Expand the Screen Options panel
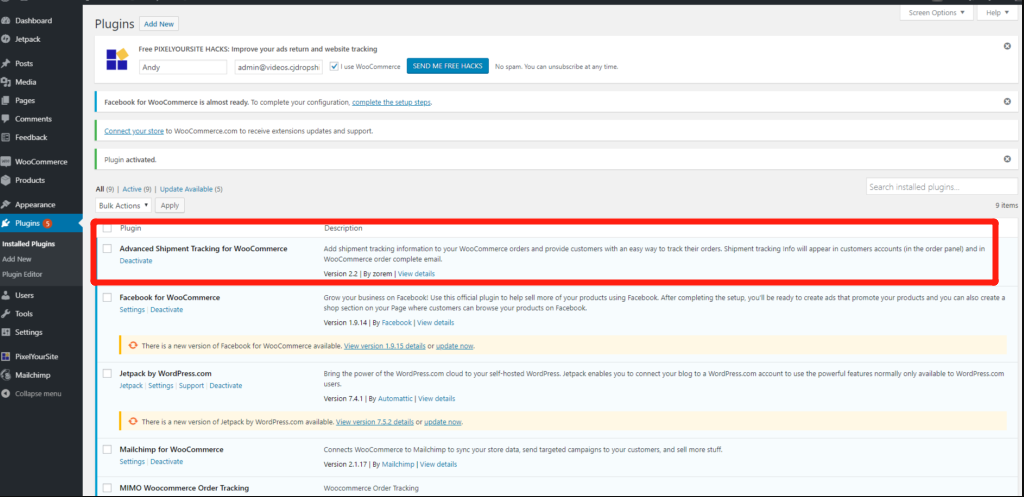Viewport: 1024px width, 497px height. [936, 12]
